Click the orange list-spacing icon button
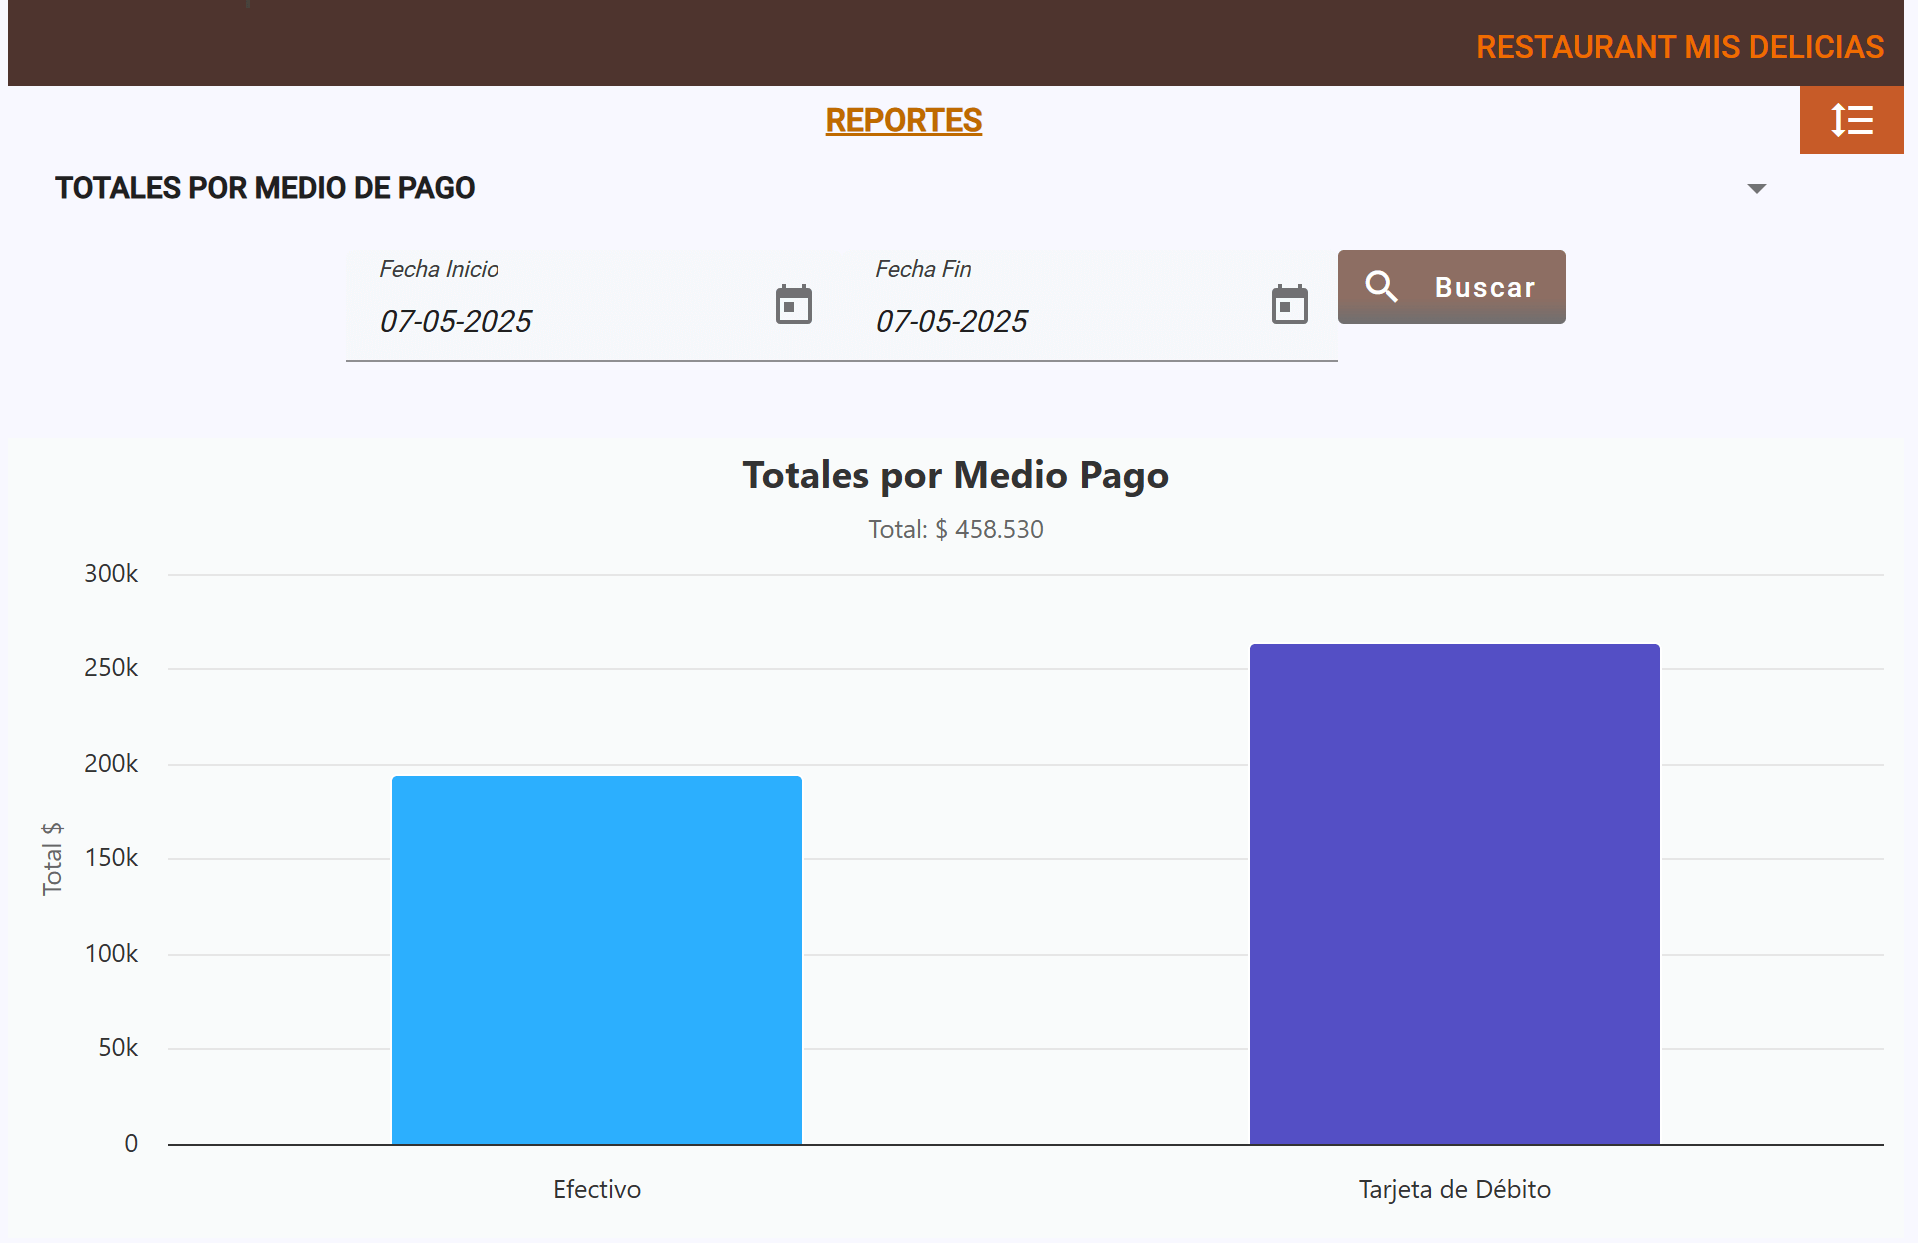1918x1243 pixels. (x=1851, y=120)
